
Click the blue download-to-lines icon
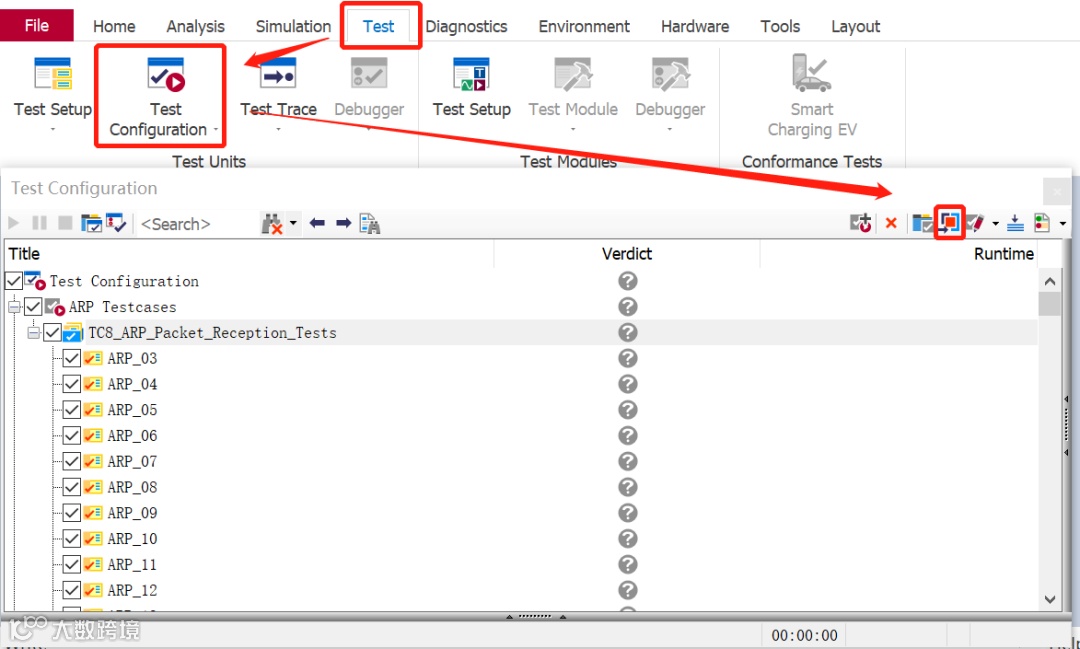click(1015, 223)
